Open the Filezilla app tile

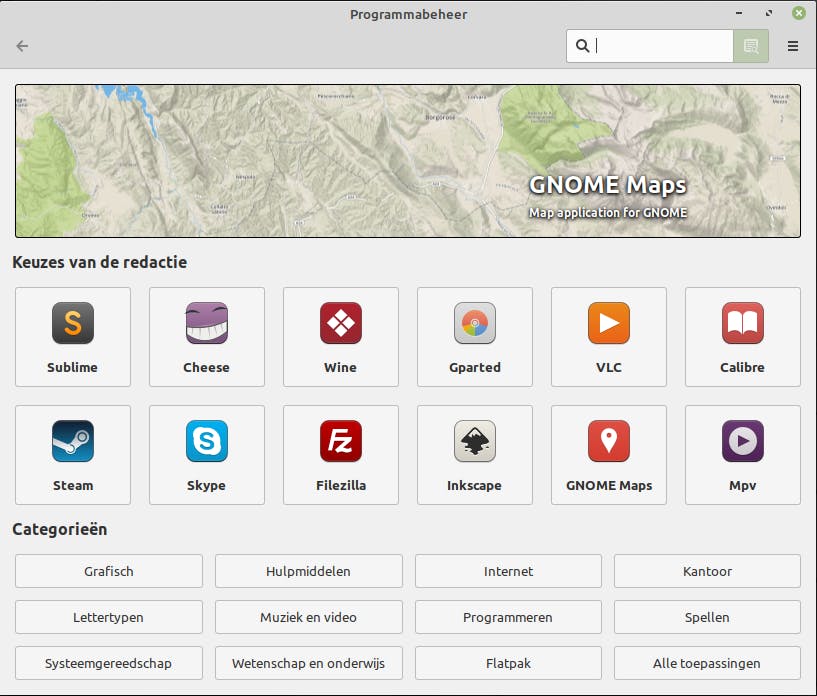click(x=341, y=455)
